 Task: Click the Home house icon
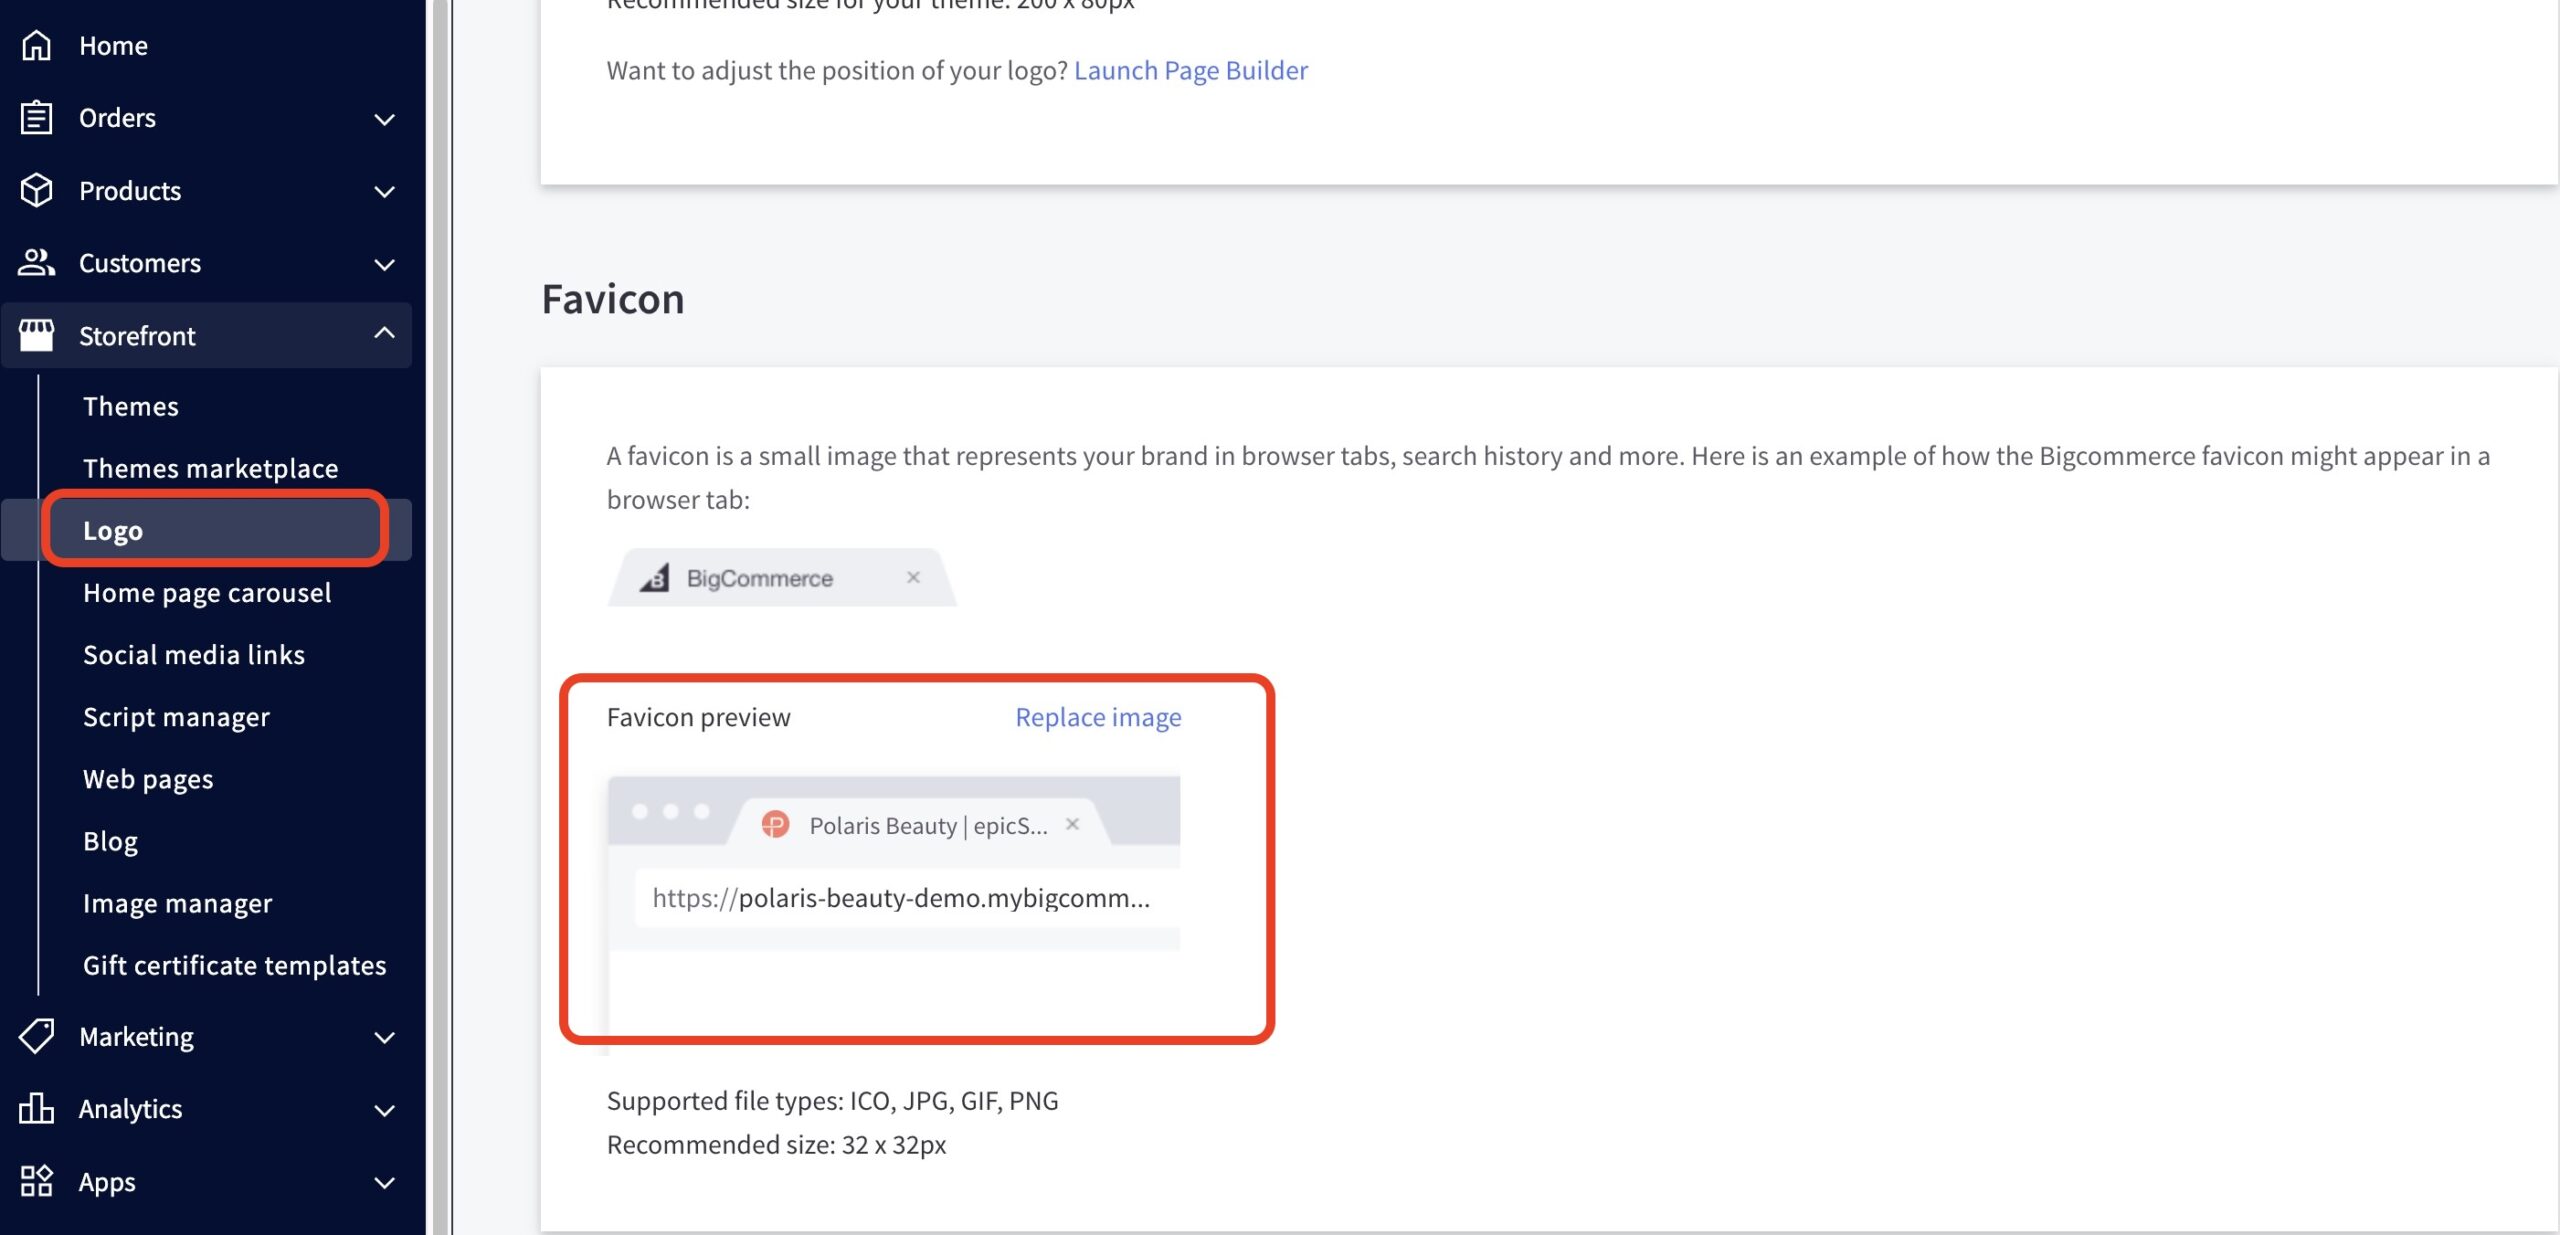pos(37,46)
